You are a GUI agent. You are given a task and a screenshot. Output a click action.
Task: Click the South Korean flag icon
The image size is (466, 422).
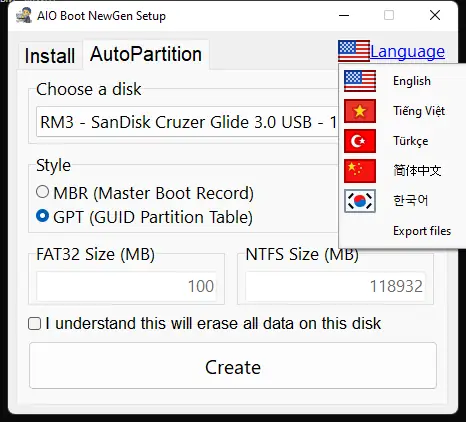tap(360, 201)
